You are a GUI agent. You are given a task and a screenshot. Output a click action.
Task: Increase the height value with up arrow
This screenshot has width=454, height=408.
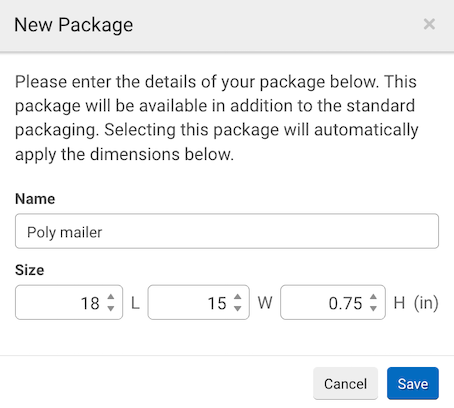pyautogui.click(x=373, y=297)
